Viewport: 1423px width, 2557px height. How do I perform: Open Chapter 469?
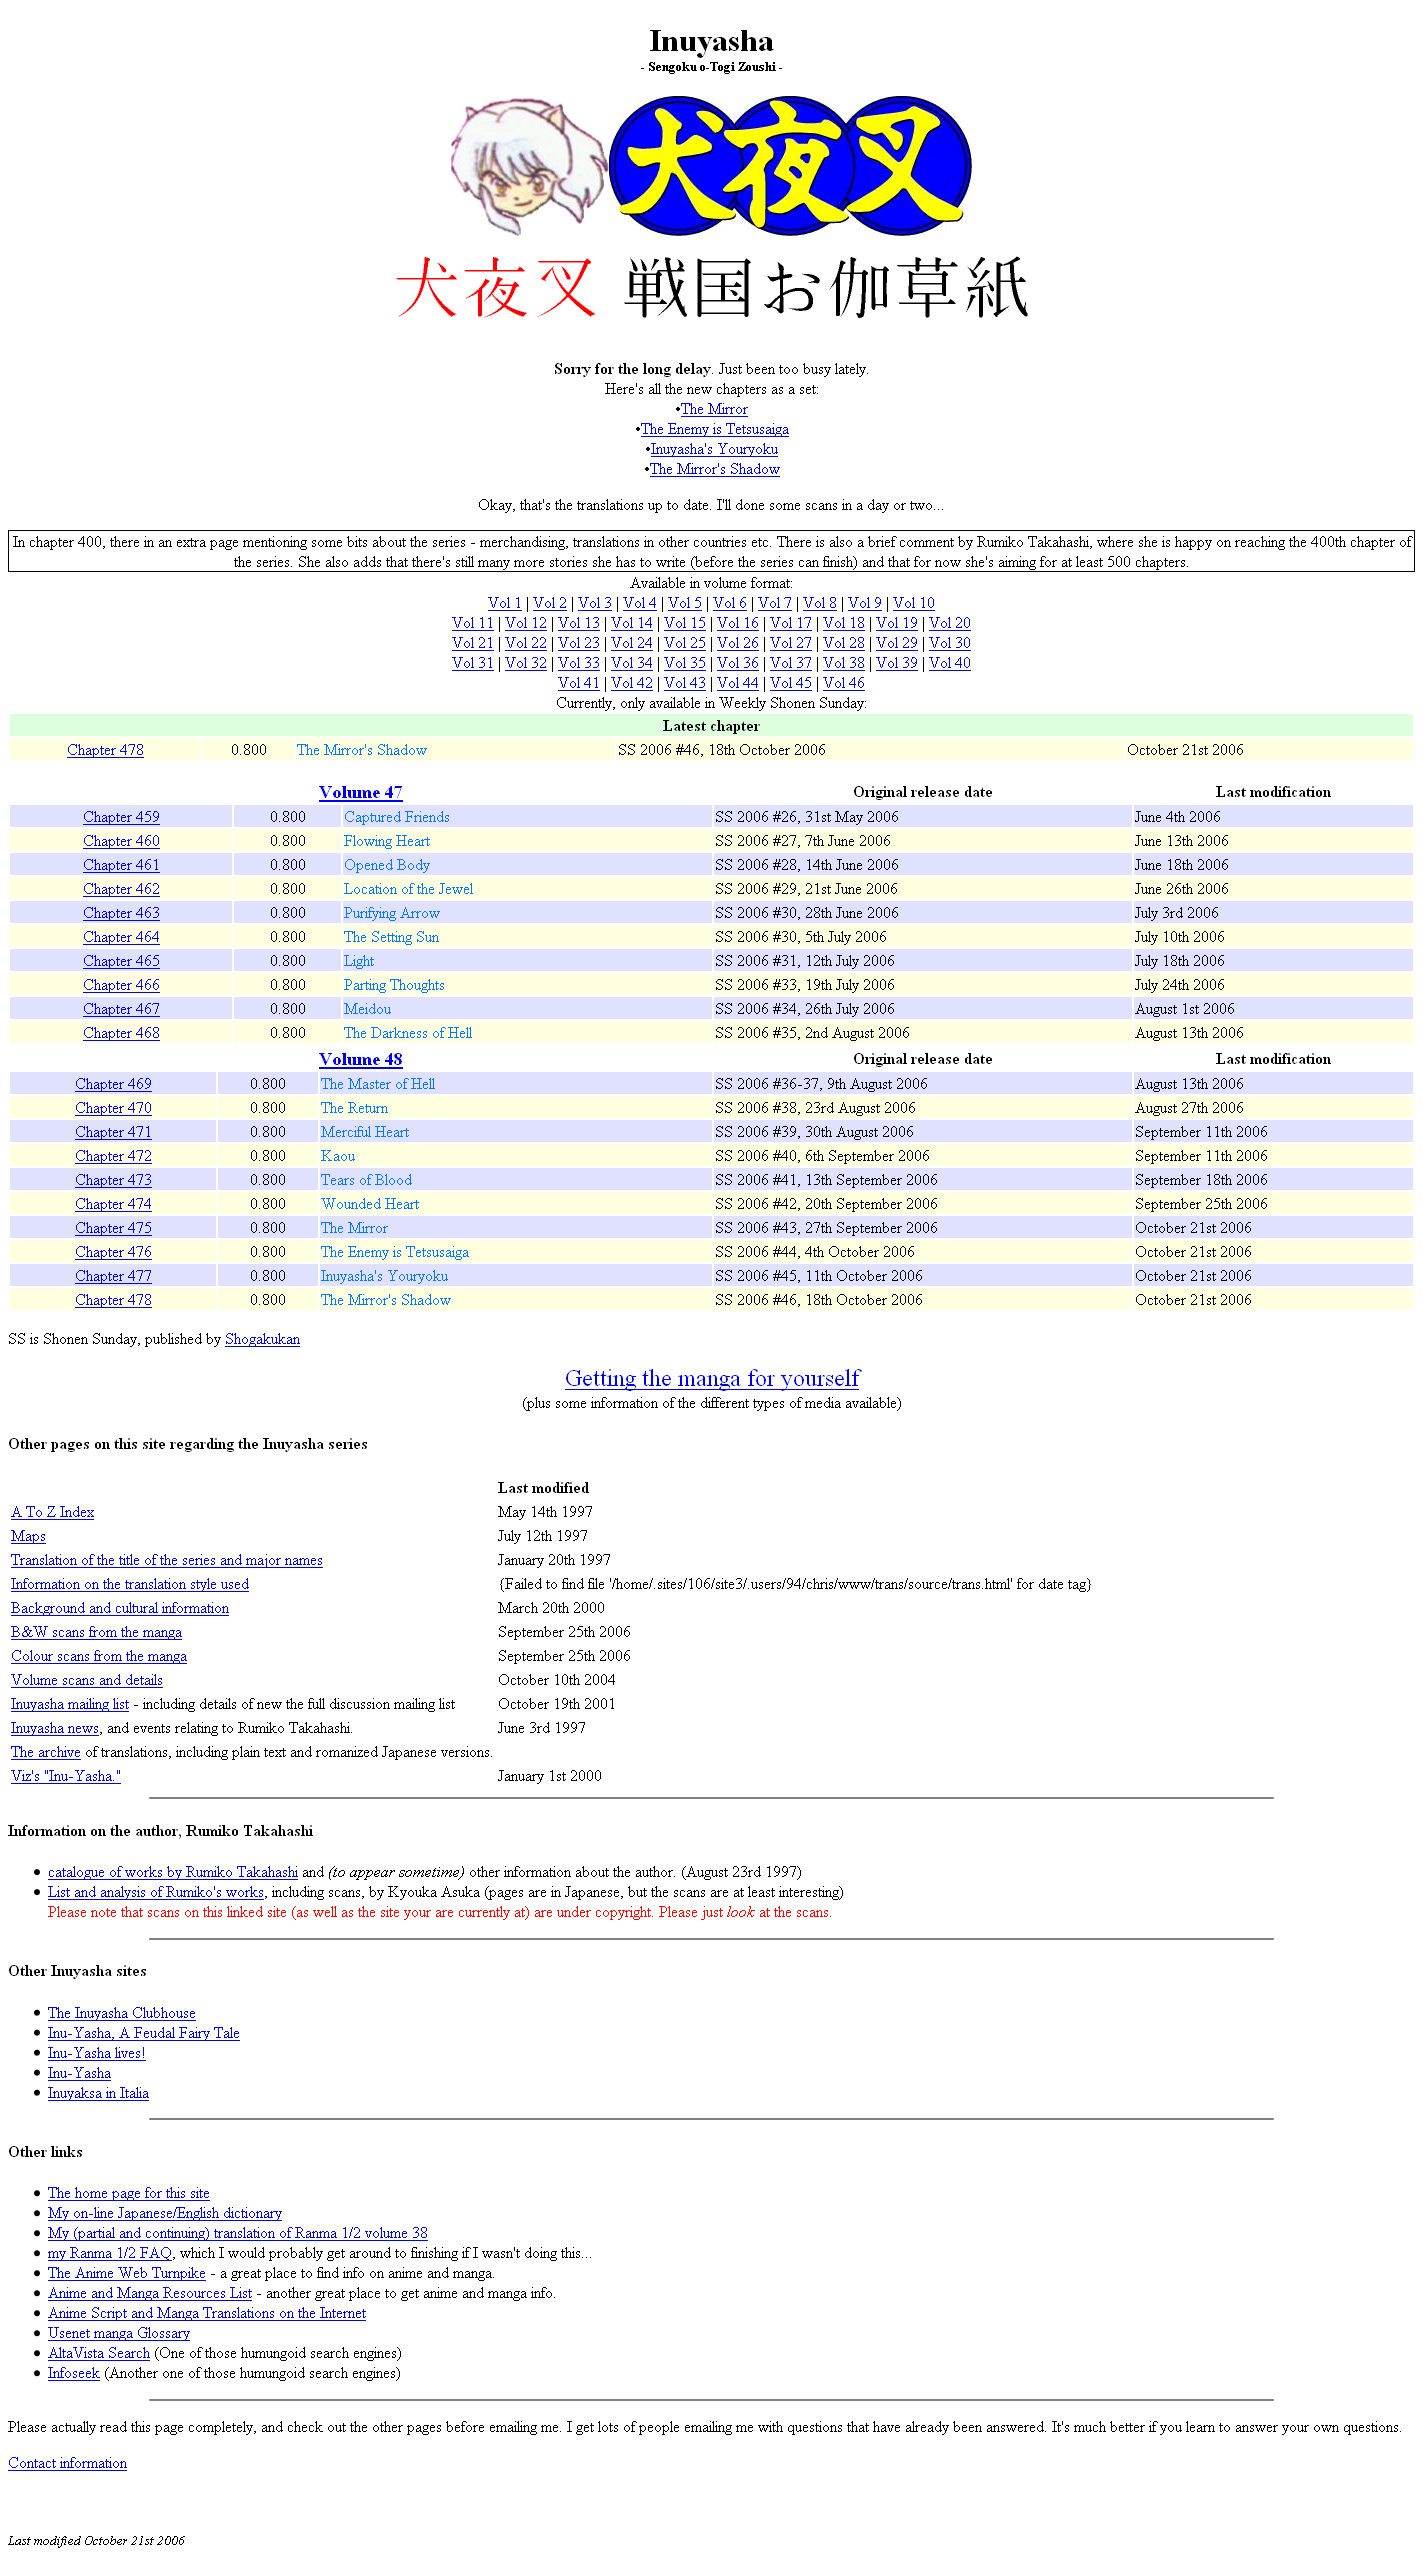[113, 1084]
